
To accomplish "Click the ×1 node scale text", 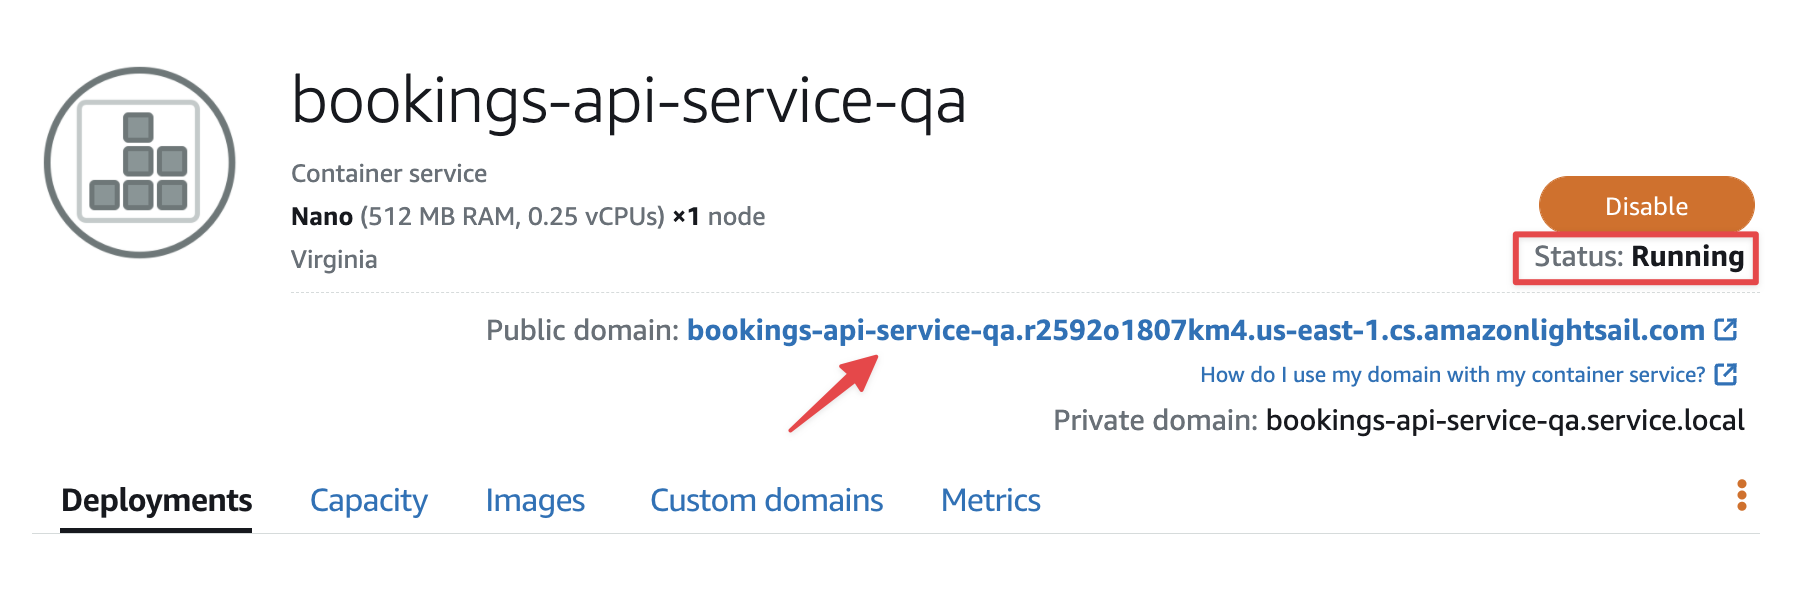I will (718, 216).
